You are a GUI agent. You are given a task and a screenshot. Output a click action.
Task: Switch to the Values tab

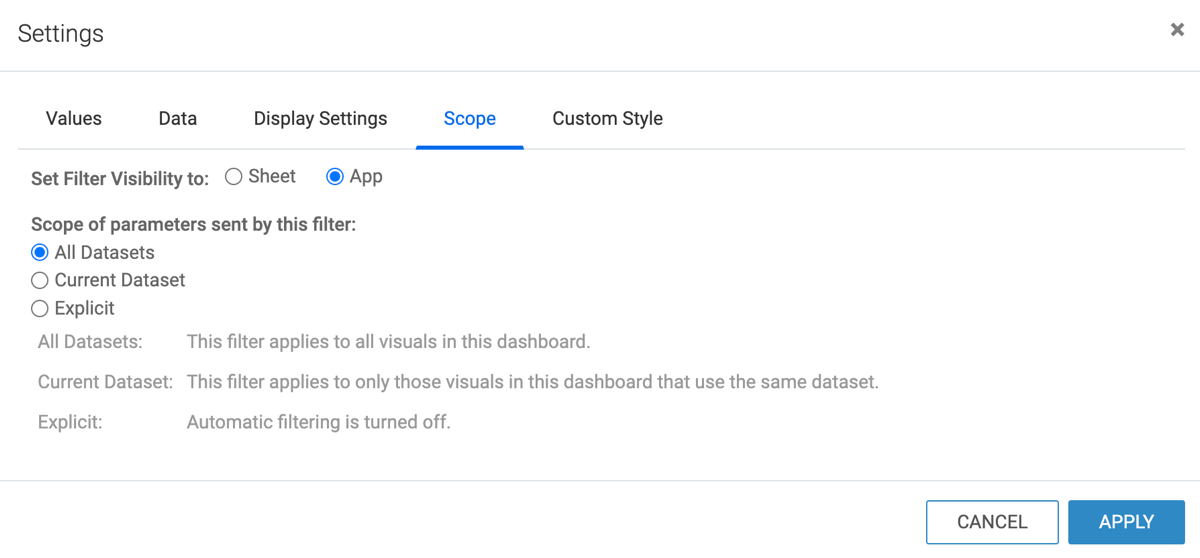pos(74,118)
